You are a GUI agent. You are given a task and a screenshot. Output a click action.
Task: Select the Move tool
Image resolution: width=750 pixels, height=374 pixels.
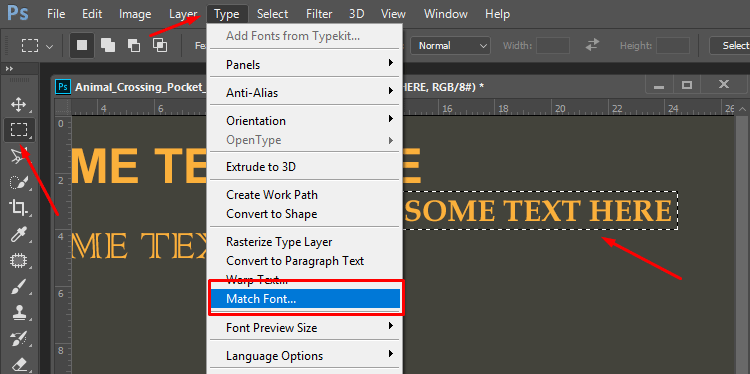tap(19, 104)
